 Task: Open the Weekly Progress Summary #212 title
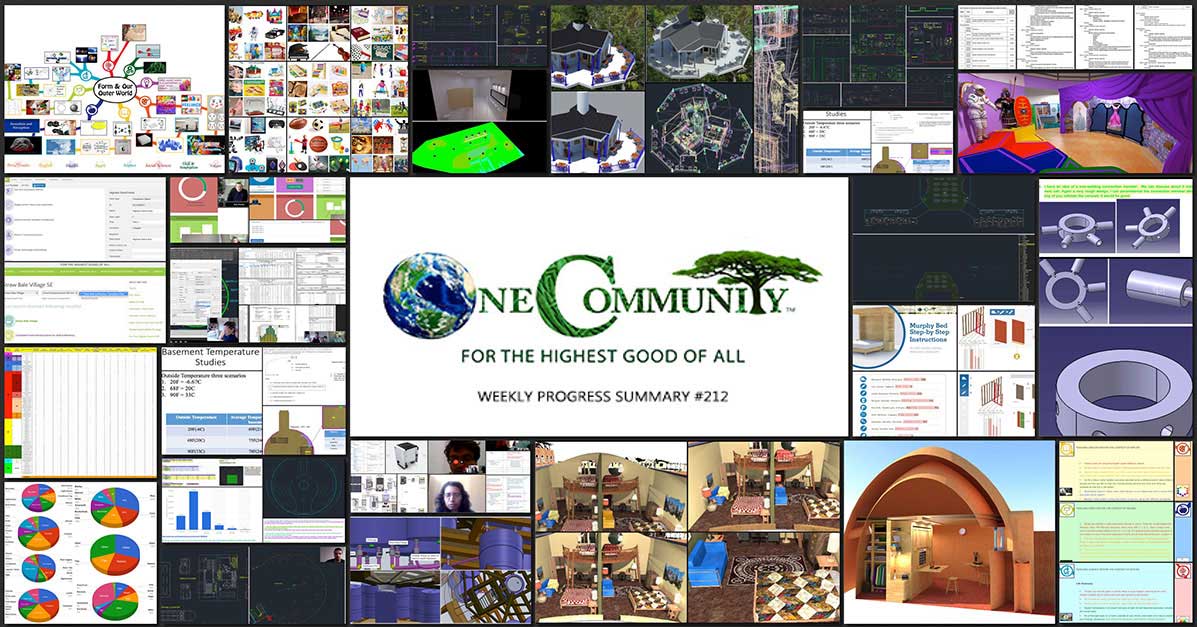click(x=601, y=397)
